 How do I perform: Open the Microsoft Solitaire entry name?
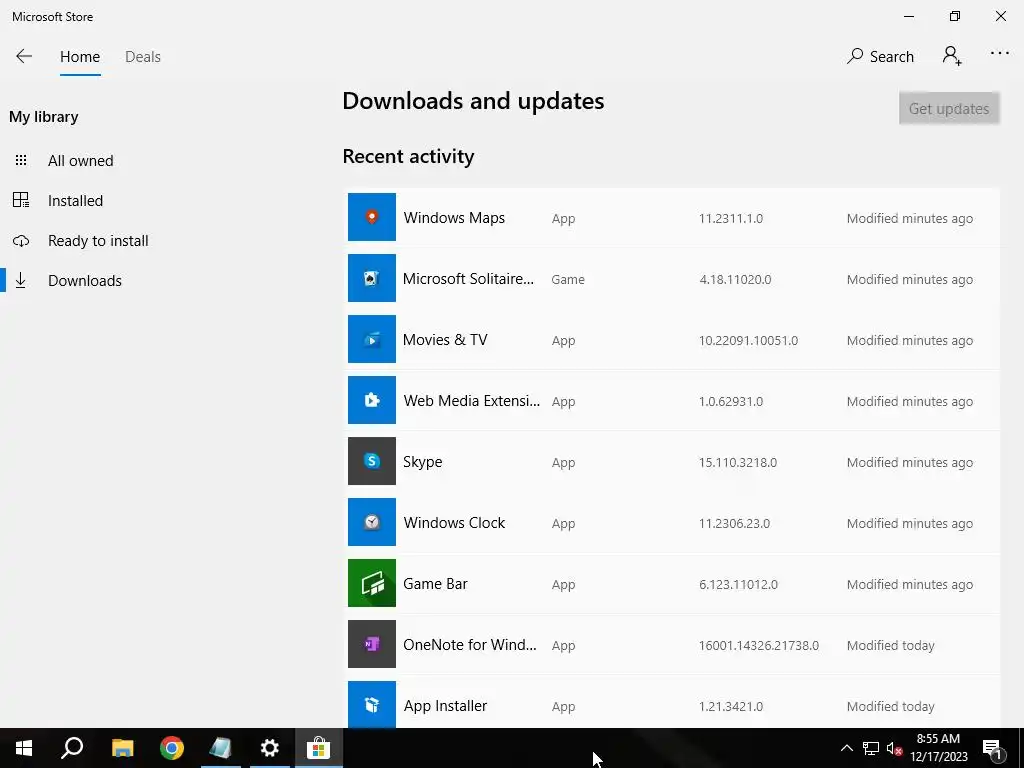[x=468, y=279]
